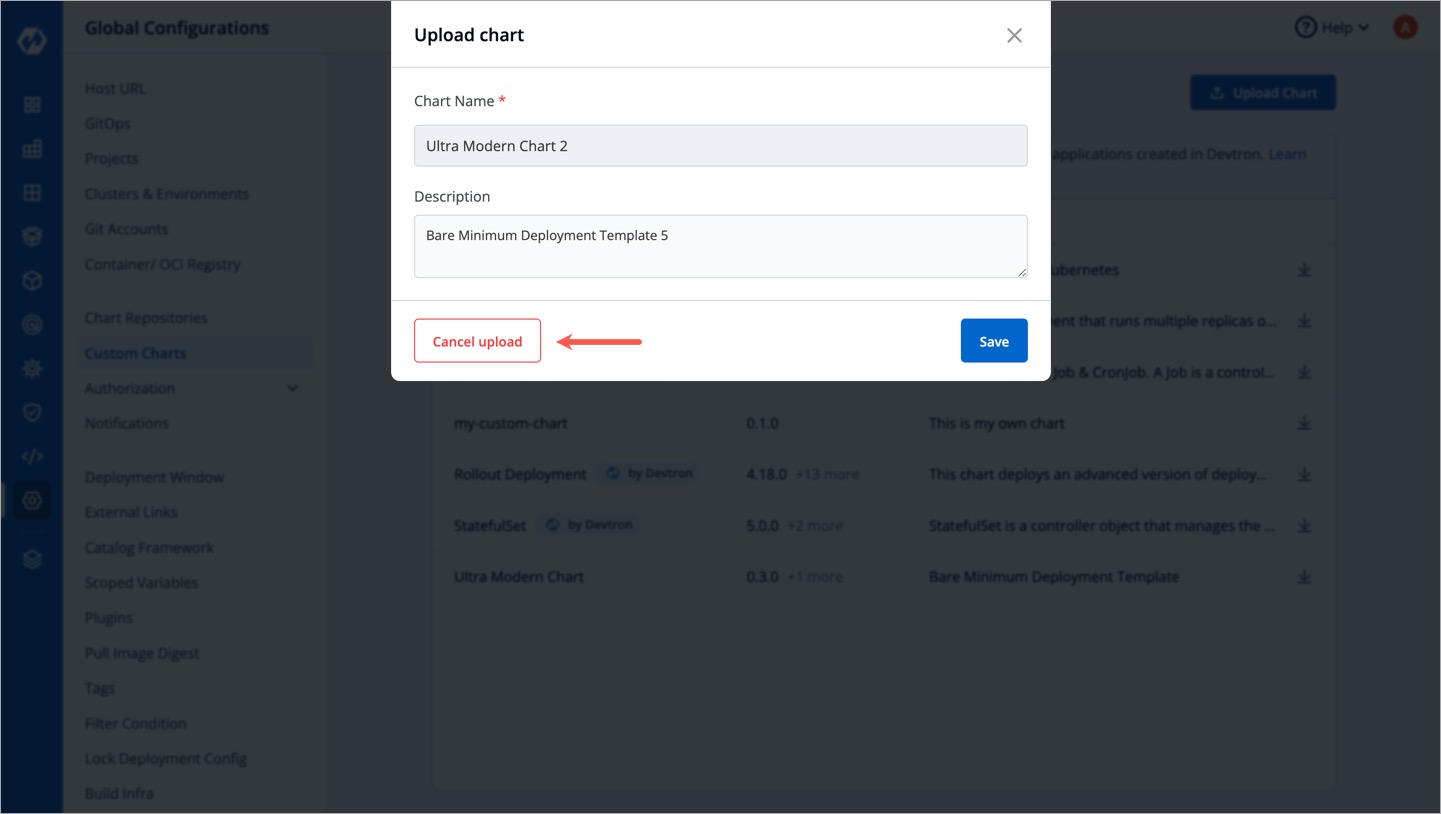
Task: Open the Devtron home via the logo icon
Action: [x=31, y=38]
